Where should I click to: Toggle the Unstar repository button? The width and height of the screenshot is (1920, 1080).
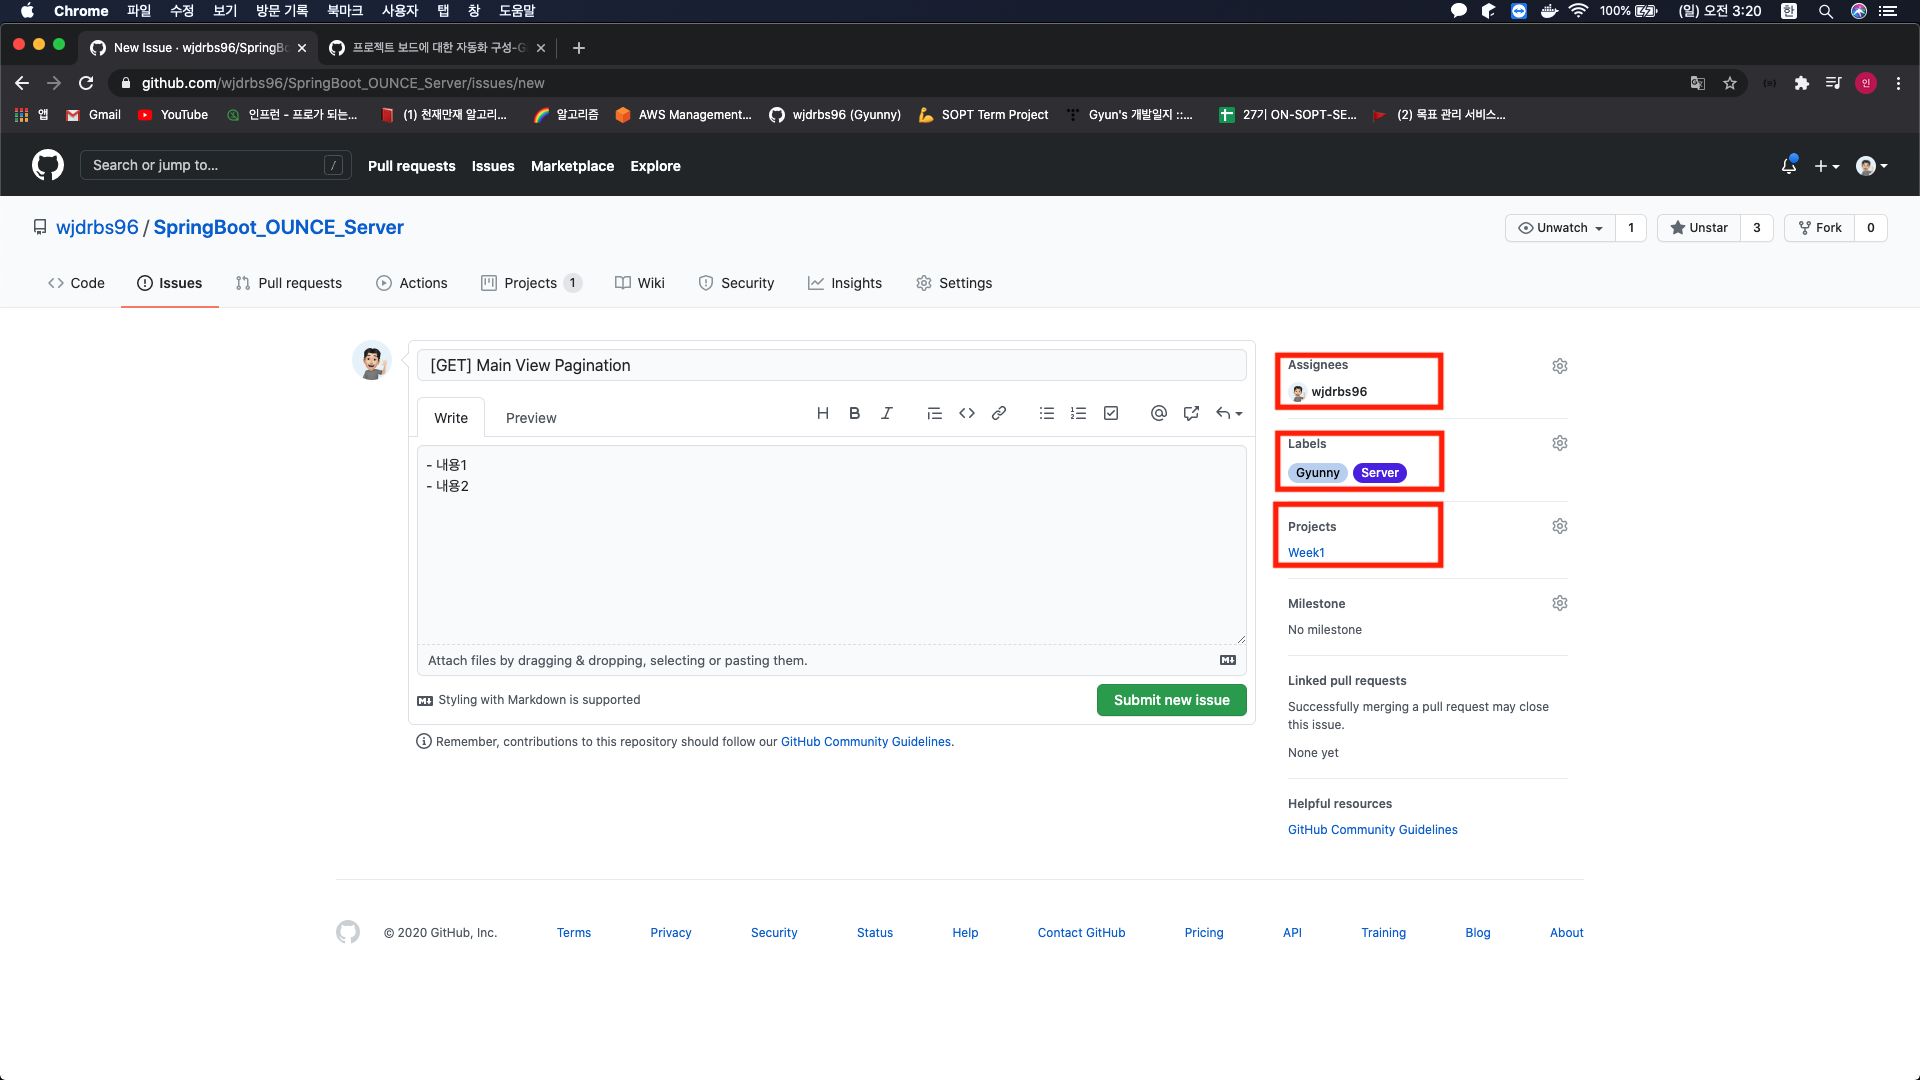point(1699,228)
